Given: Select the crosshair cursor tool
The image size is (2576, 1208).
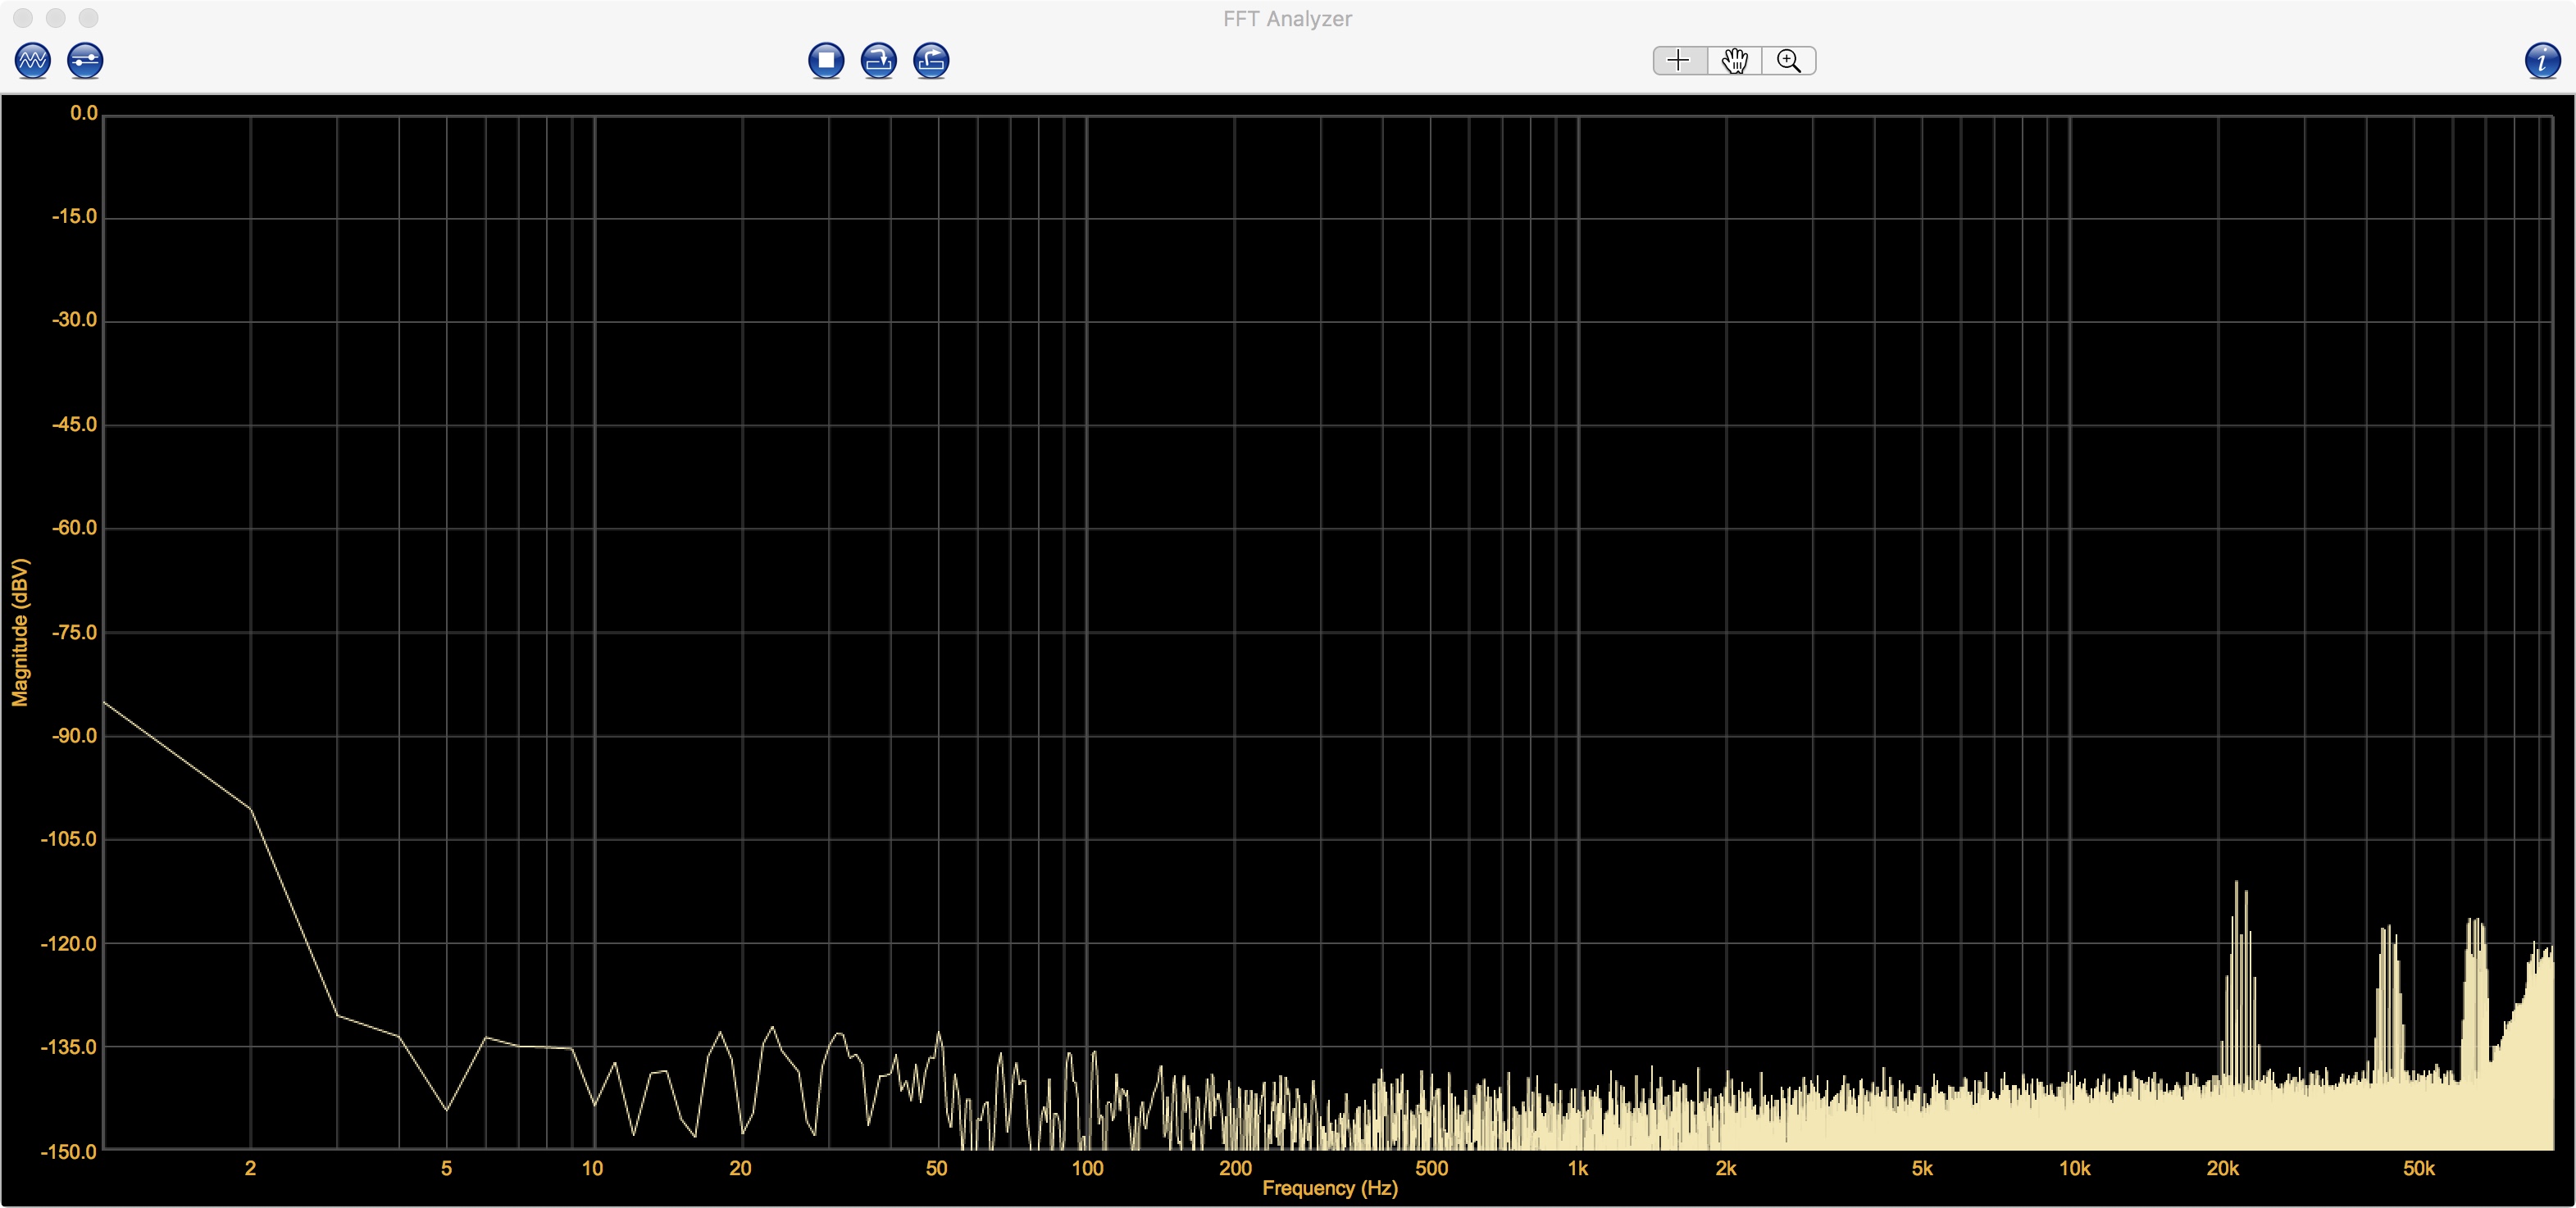Looking at the screenshot, I should [x=1679, y=61].
